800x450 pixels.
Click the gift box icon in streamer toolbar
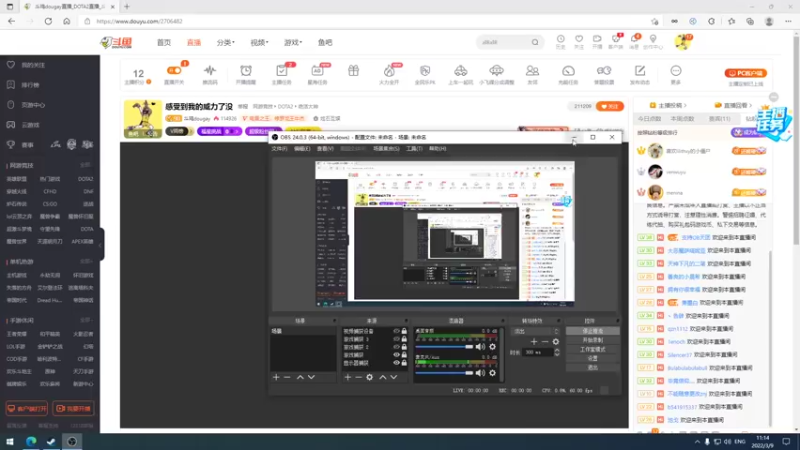354,71
